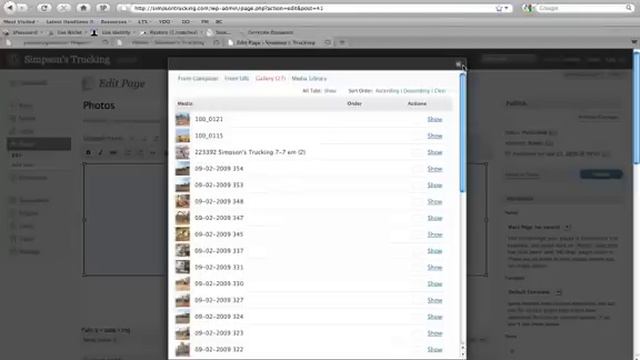Click Show next to All Tabs

coord(330,91)
